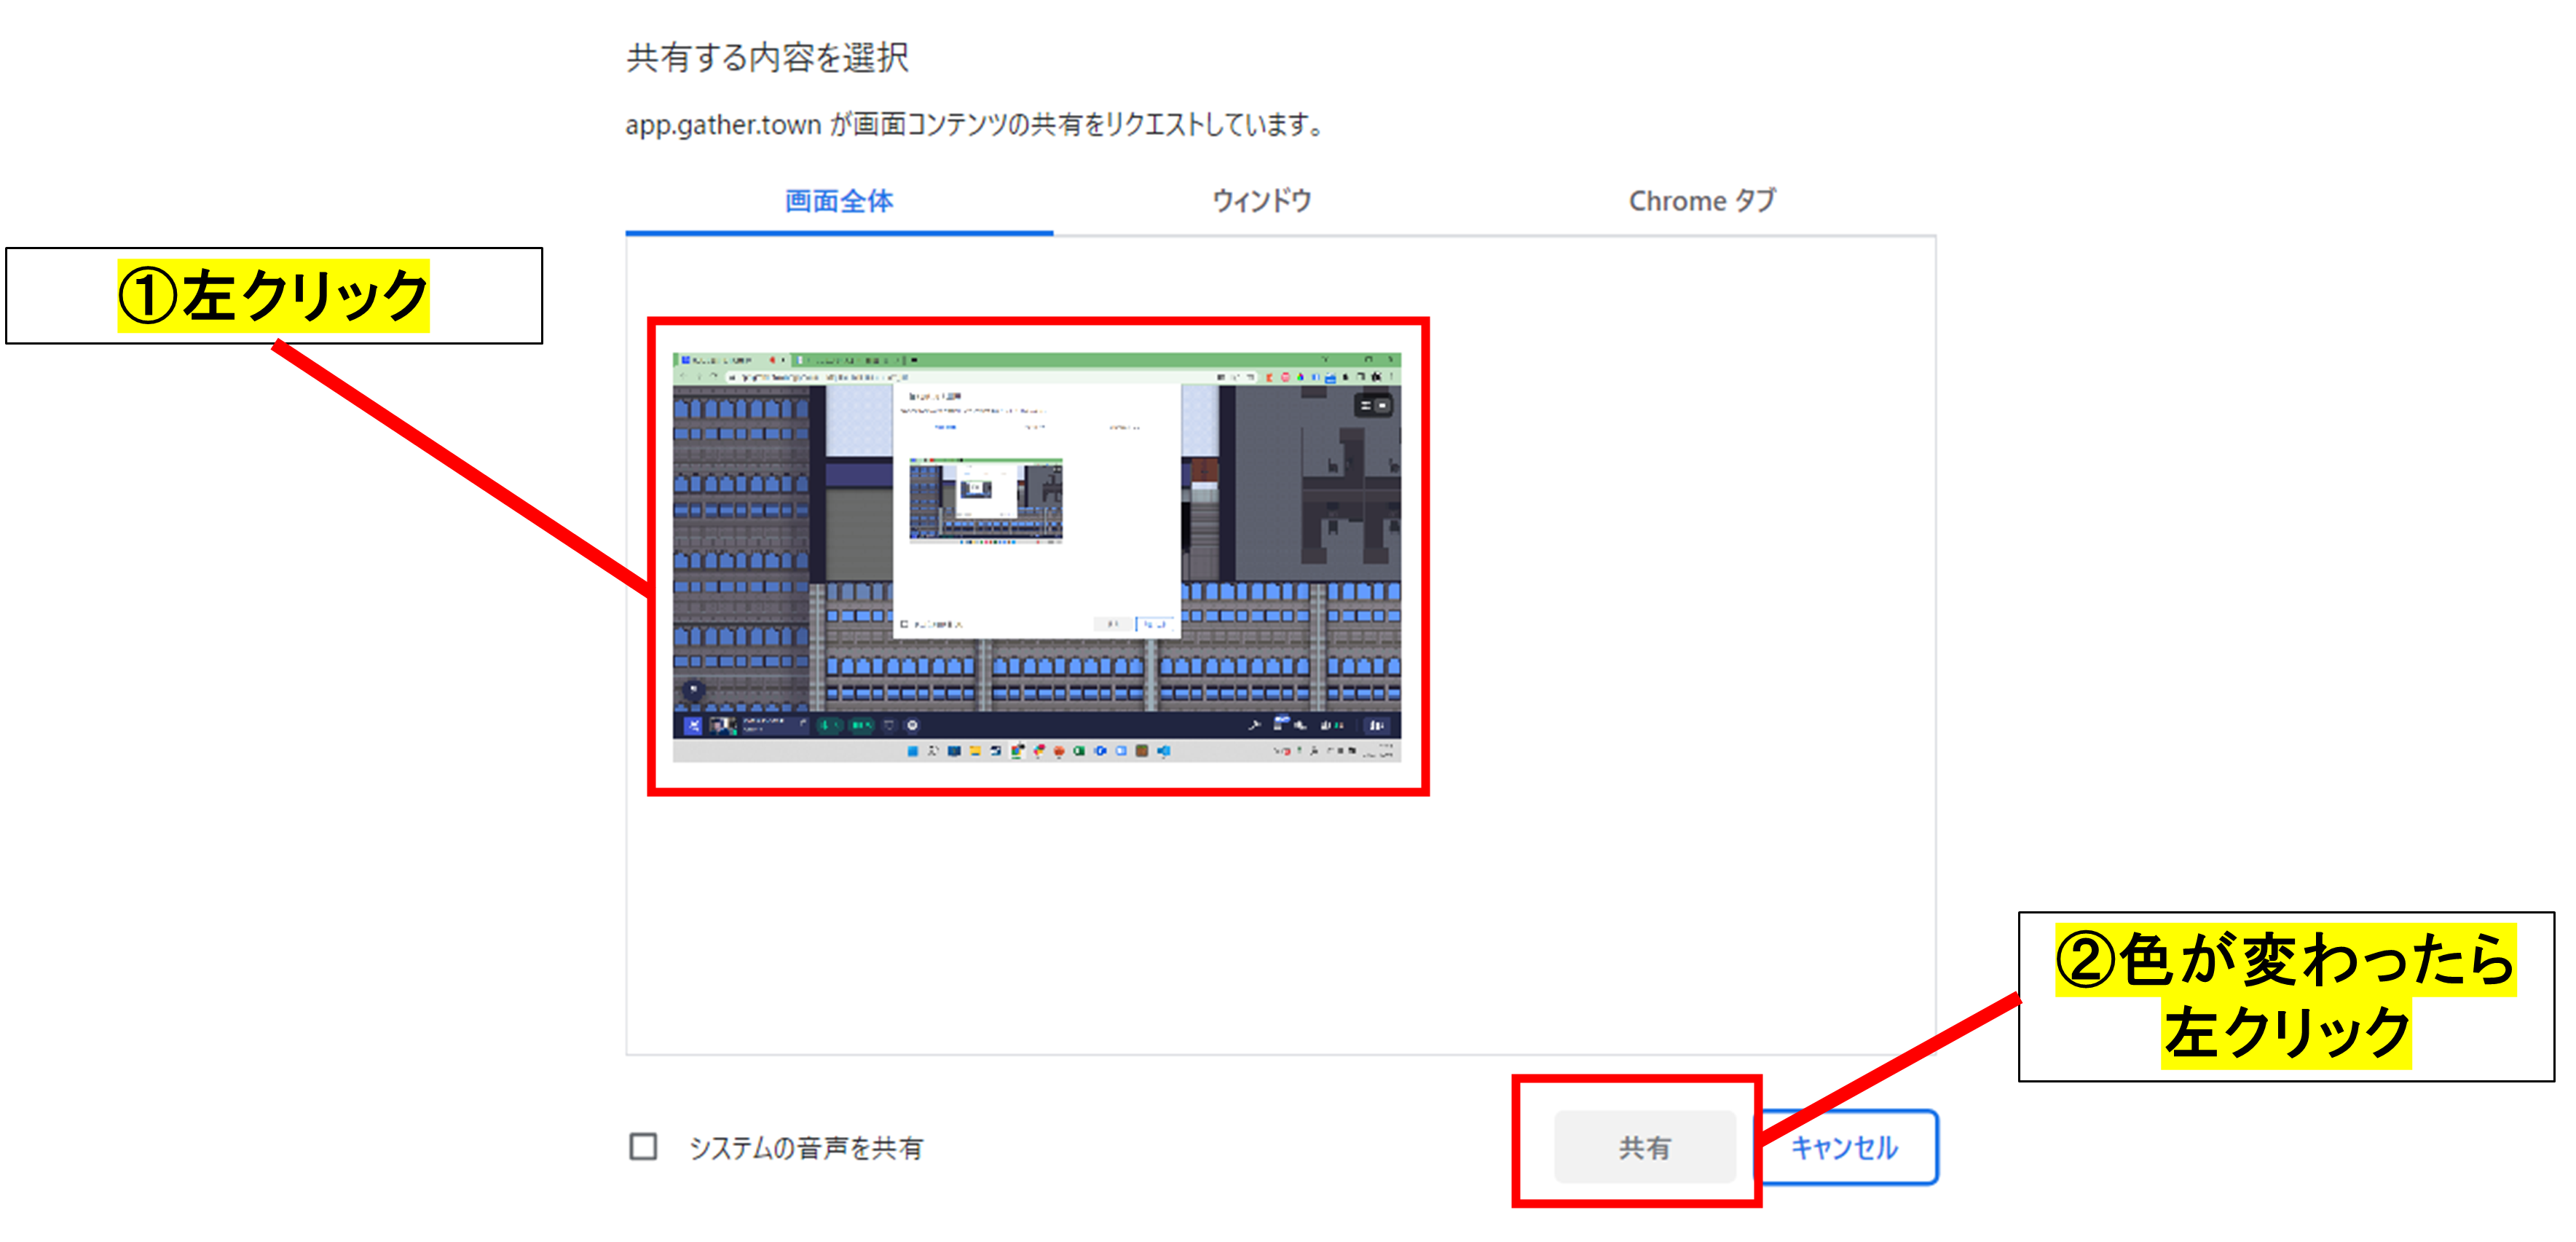Click the Windows Start icon in preview taskbar

point(913,752)
